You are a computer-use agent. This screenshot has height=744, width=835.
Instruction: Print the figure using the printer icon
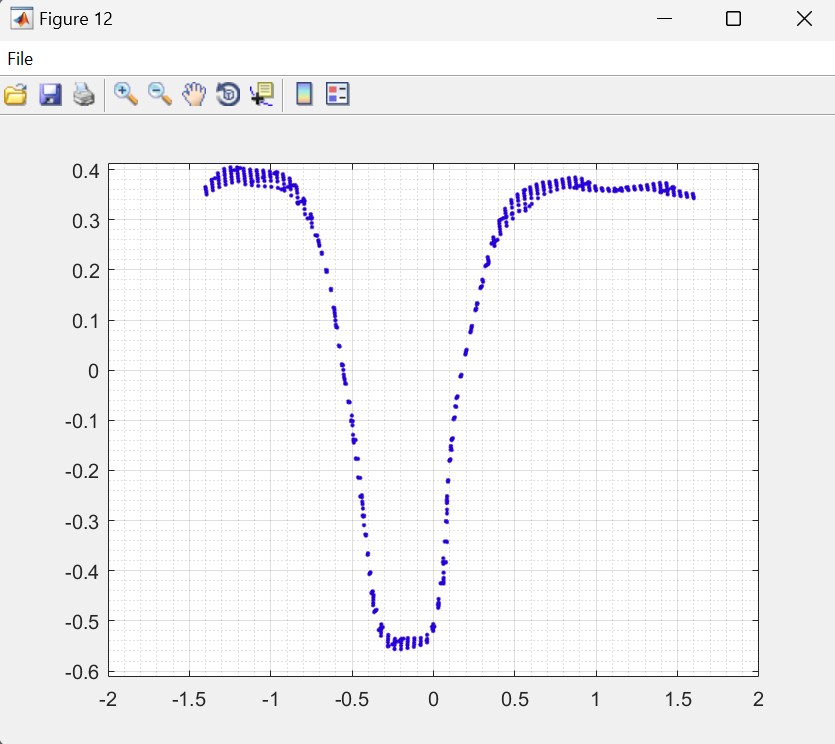[x=84, y=95]
